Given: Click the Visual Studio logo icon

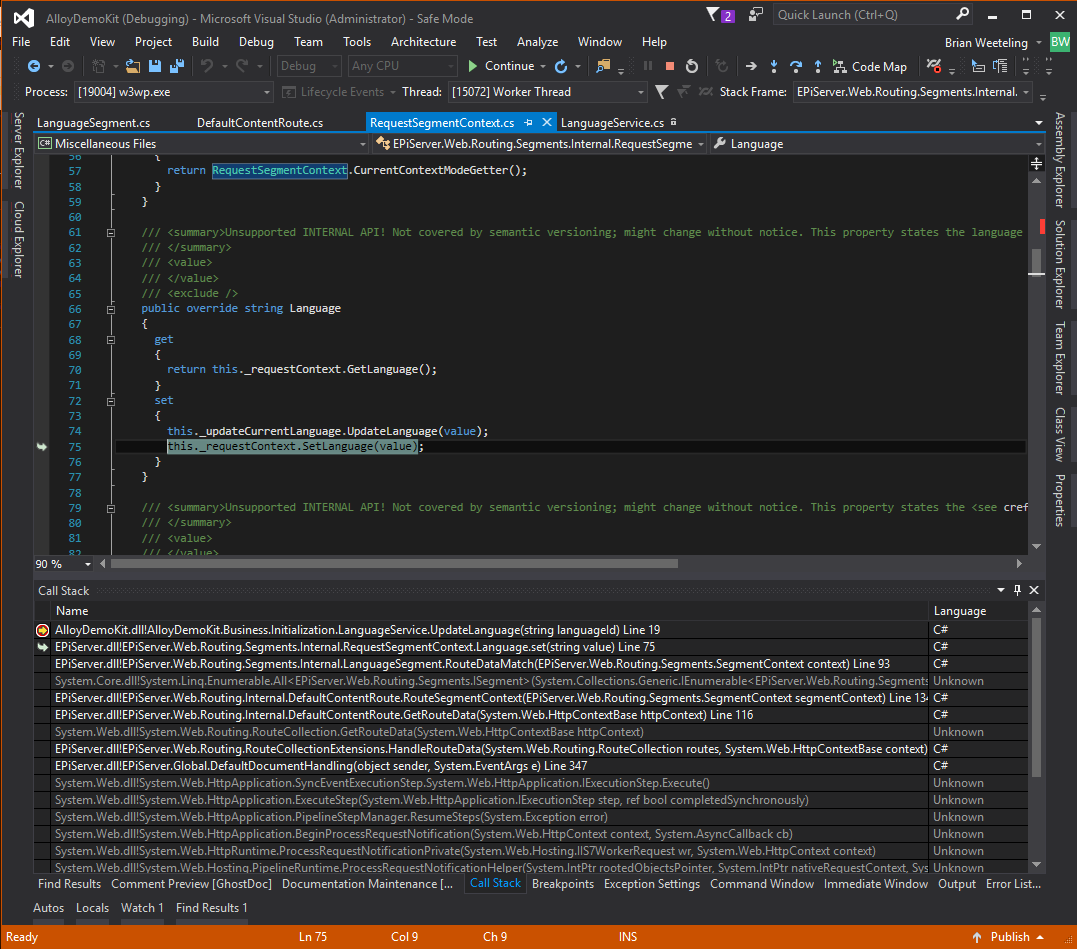Looking at the screenshot, I should [24, 19].
